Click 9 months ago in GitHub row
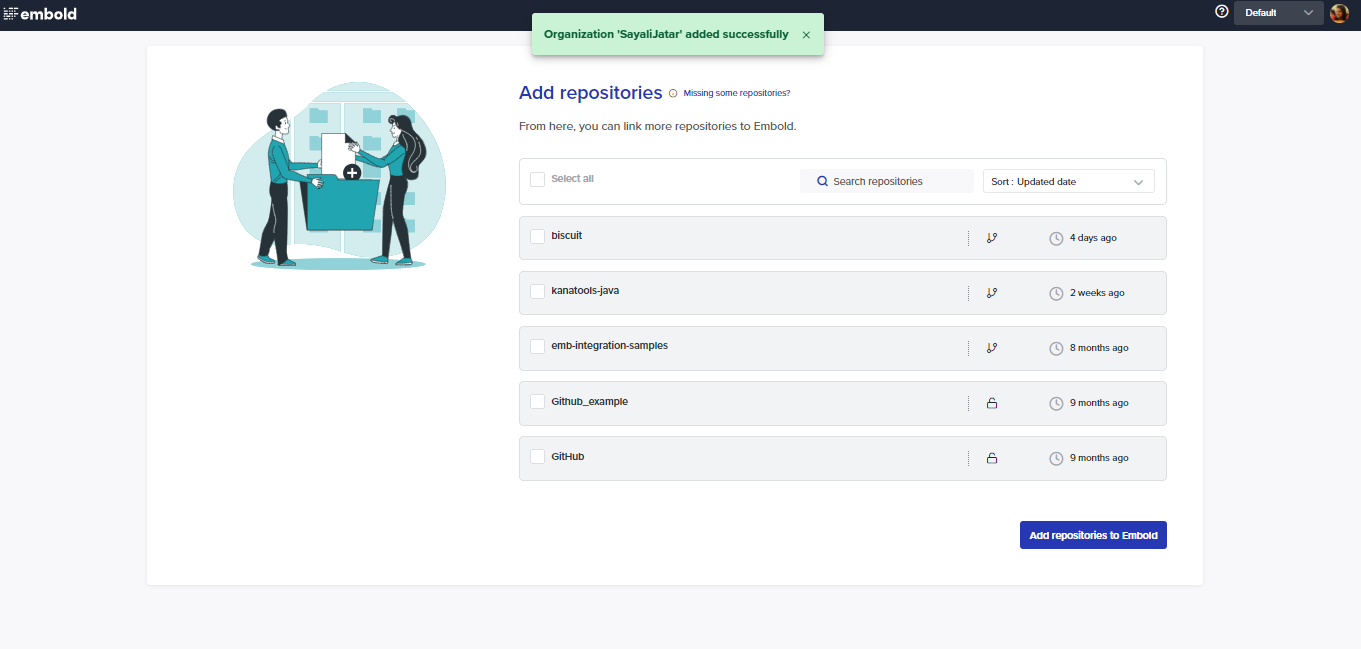1361x649 pixels. (1099, 458)
